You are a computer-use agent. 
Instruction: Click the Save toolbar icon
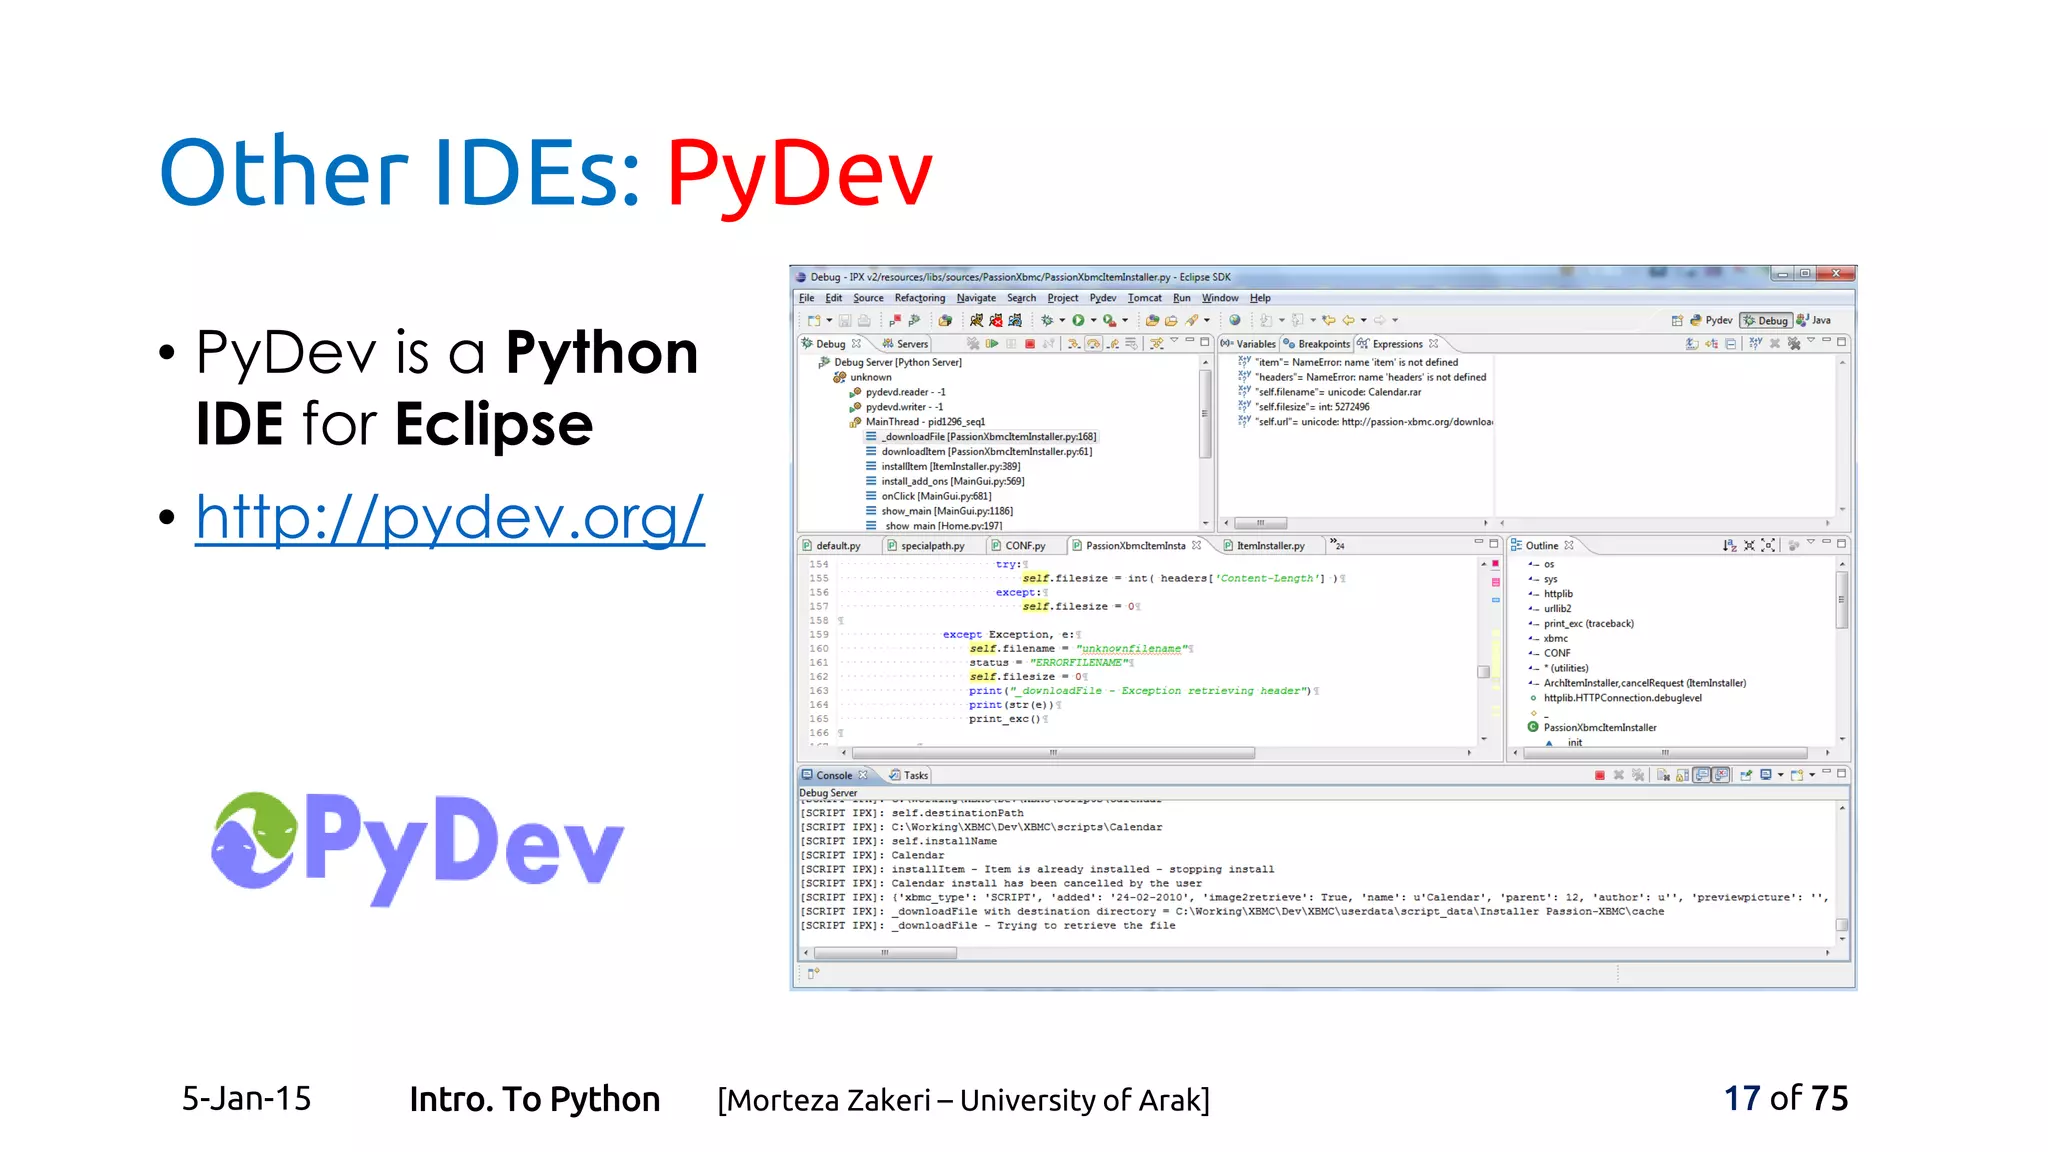[845, 320]
